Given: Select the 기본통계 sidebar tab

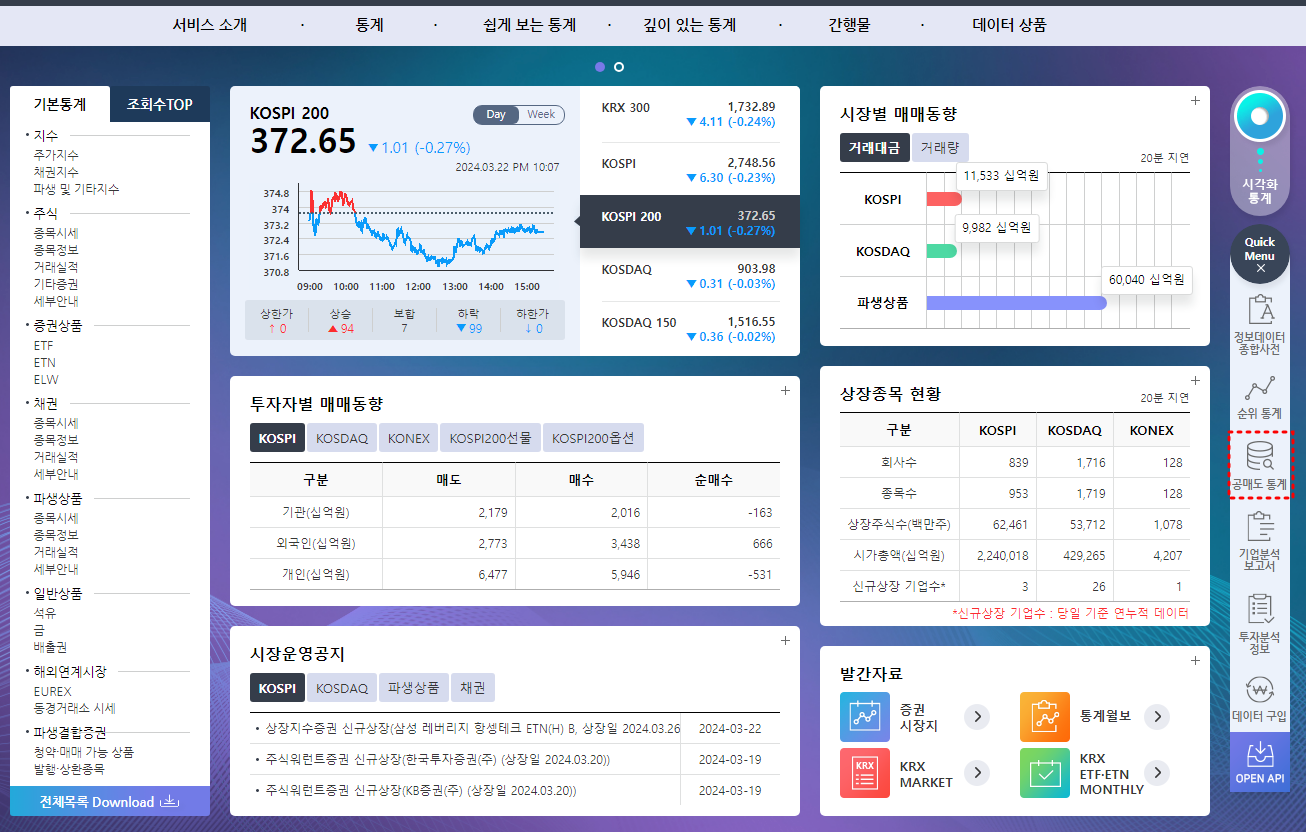Looking at the screenshot, I should [x=60, y=104].
